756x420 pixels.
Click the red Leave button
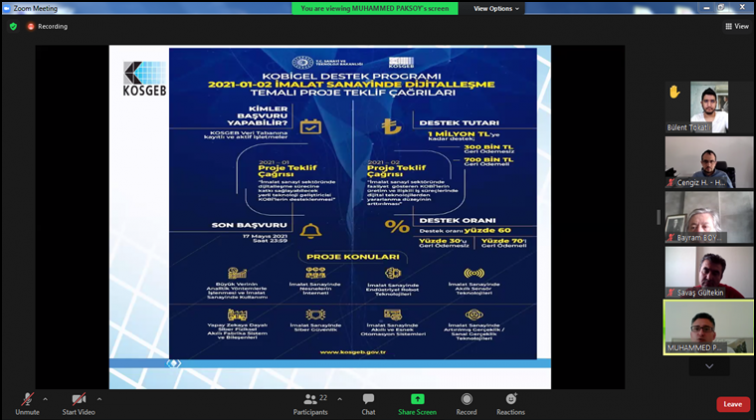tap(732, 404)
